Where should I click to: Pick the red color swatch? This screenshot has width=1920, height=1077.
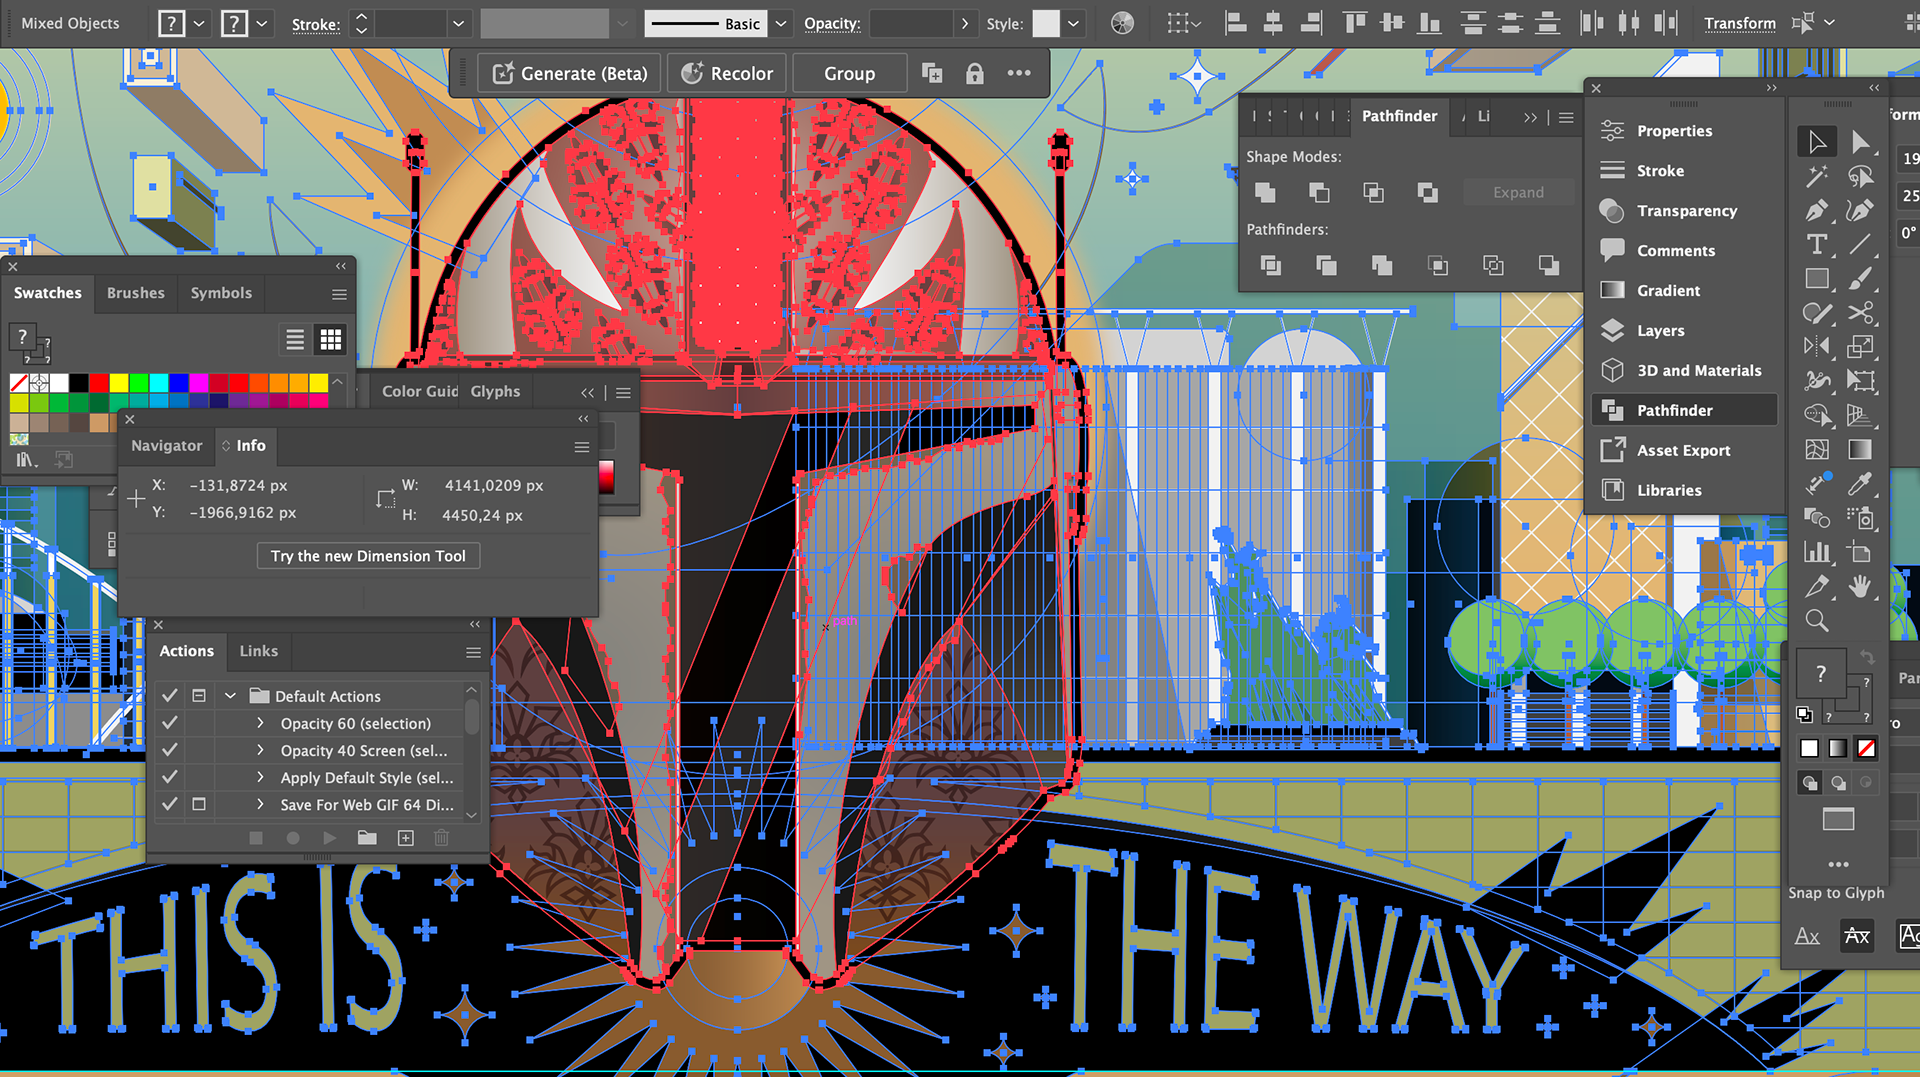pyautogui.click(x=99, y=382)
